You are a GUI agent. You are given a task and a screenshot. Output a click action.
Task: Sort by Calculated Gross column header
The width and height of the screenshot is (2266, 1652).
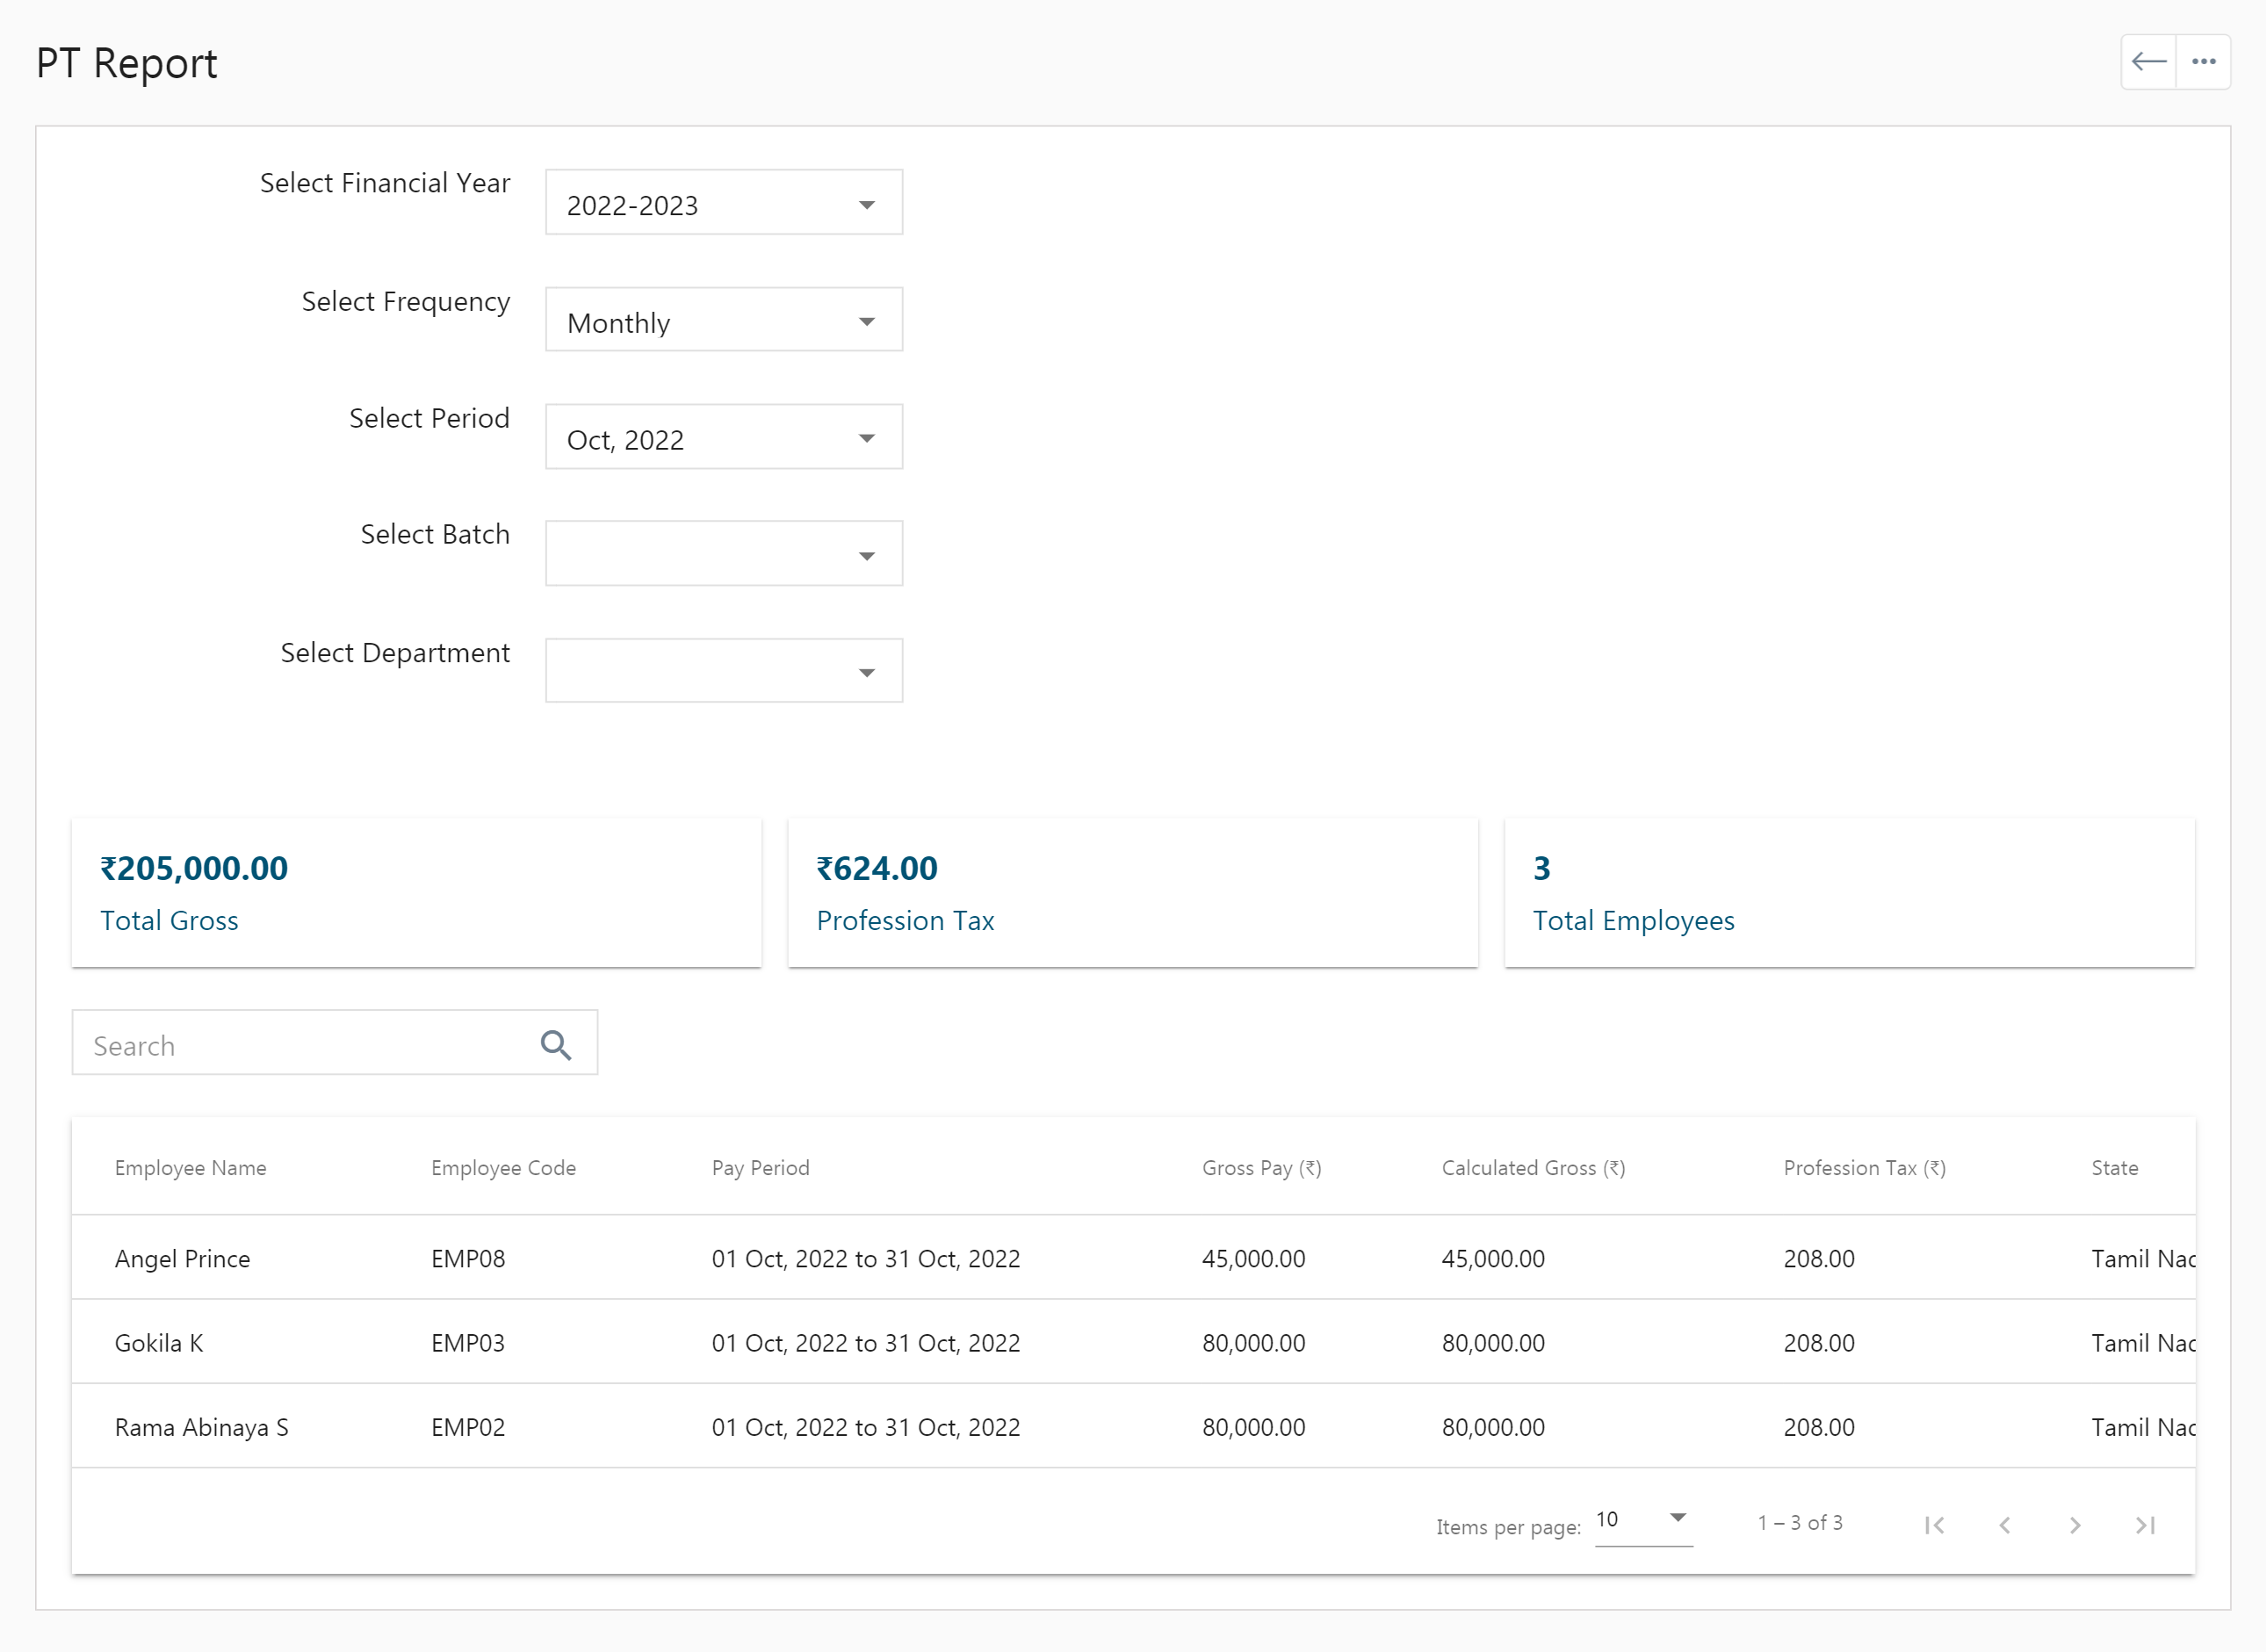click(x=1533, y=1168)
